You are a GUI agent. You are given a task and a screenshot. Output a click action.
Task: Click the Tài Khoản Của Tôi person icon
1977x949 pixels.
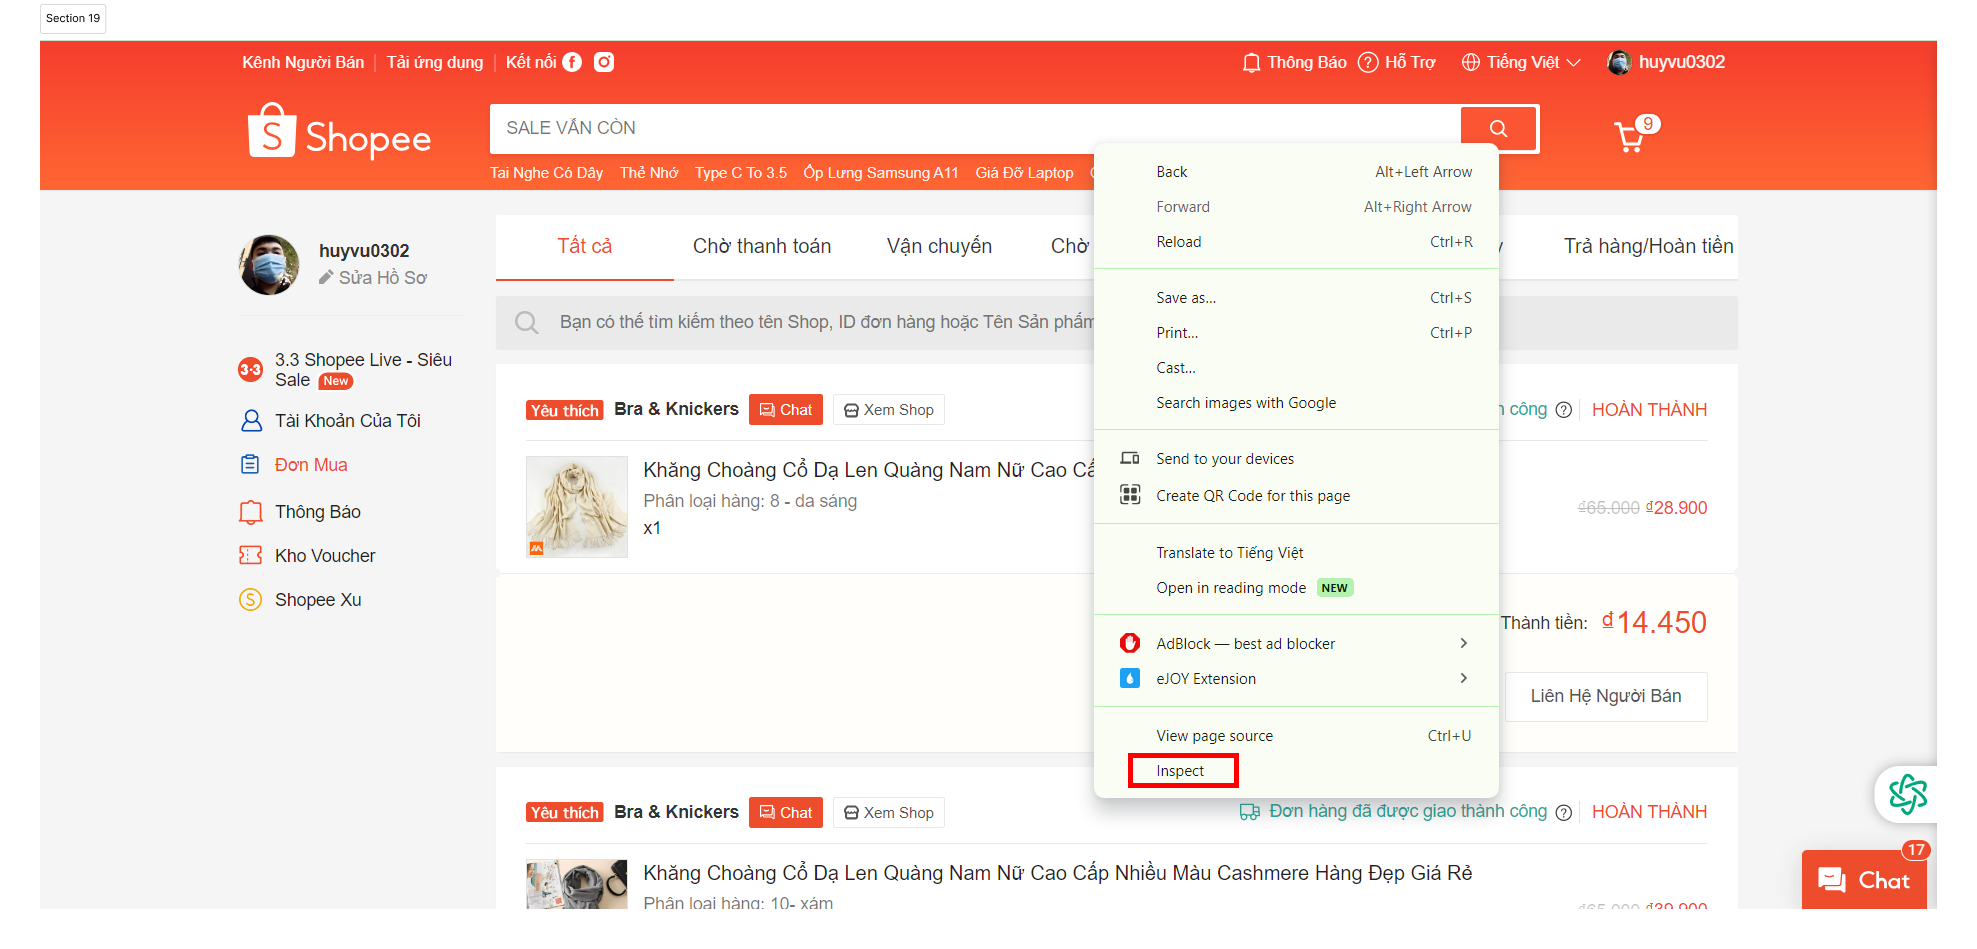point(251,421)
